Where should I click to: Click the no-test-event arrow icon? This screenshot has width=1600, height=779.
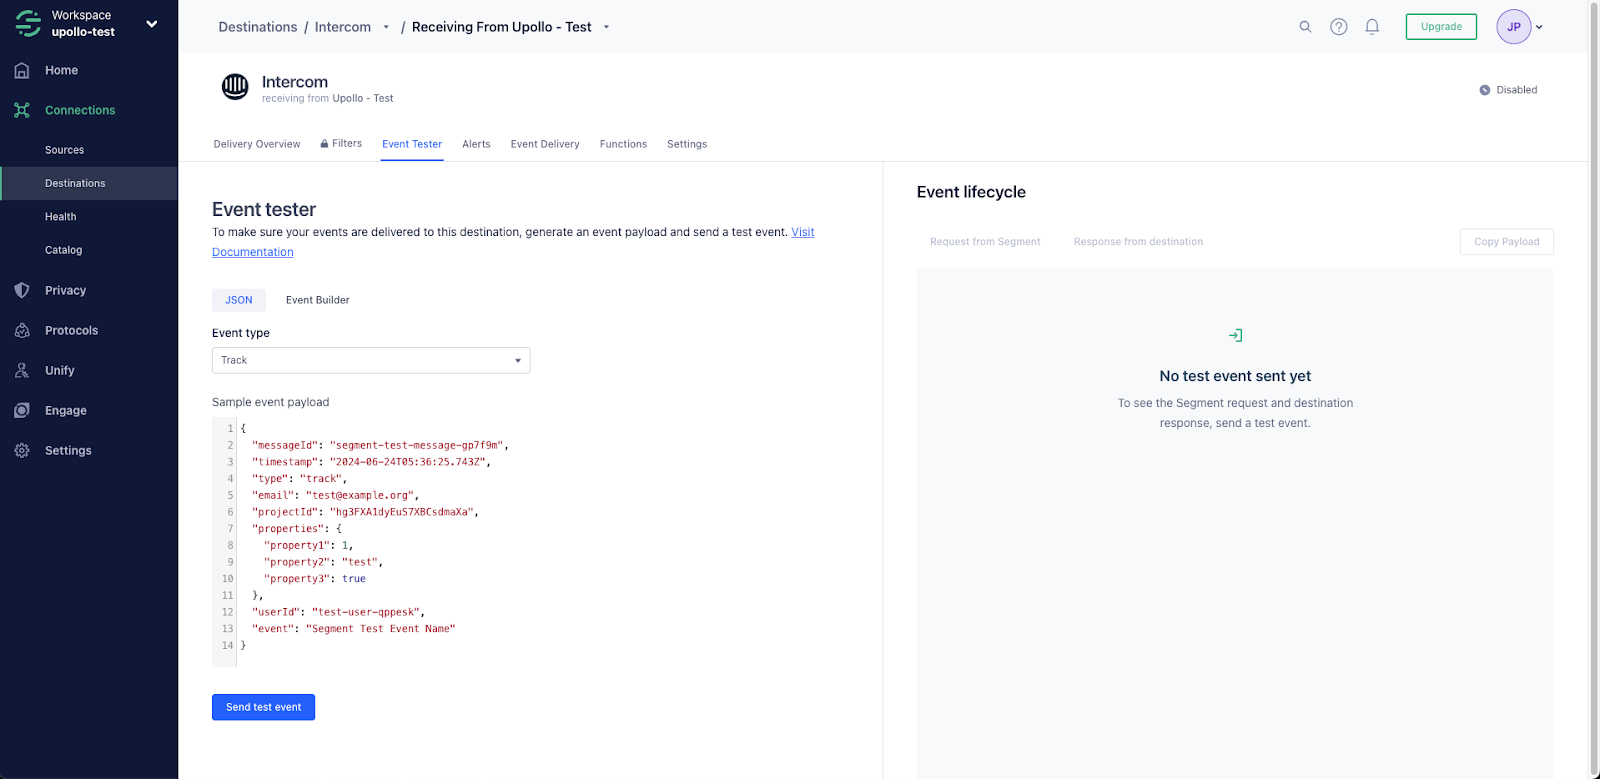click(1235, 335)
